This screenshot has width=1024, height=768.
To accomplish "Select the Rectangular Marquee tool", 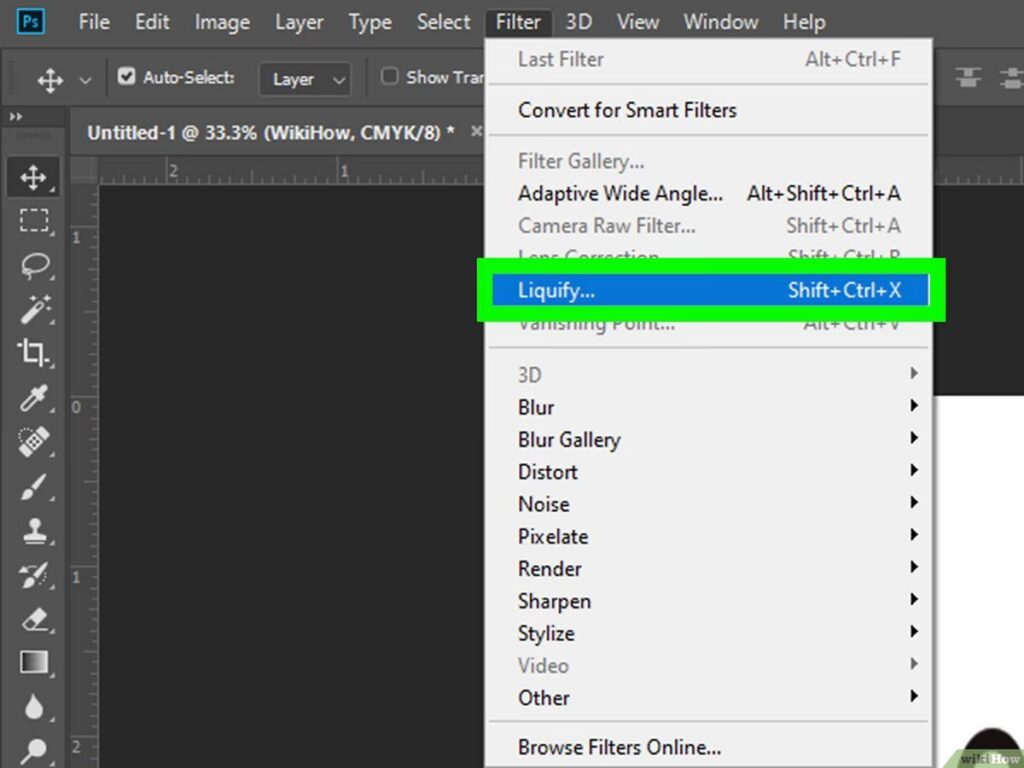I will pyautogui.click(x=34, y=221).
